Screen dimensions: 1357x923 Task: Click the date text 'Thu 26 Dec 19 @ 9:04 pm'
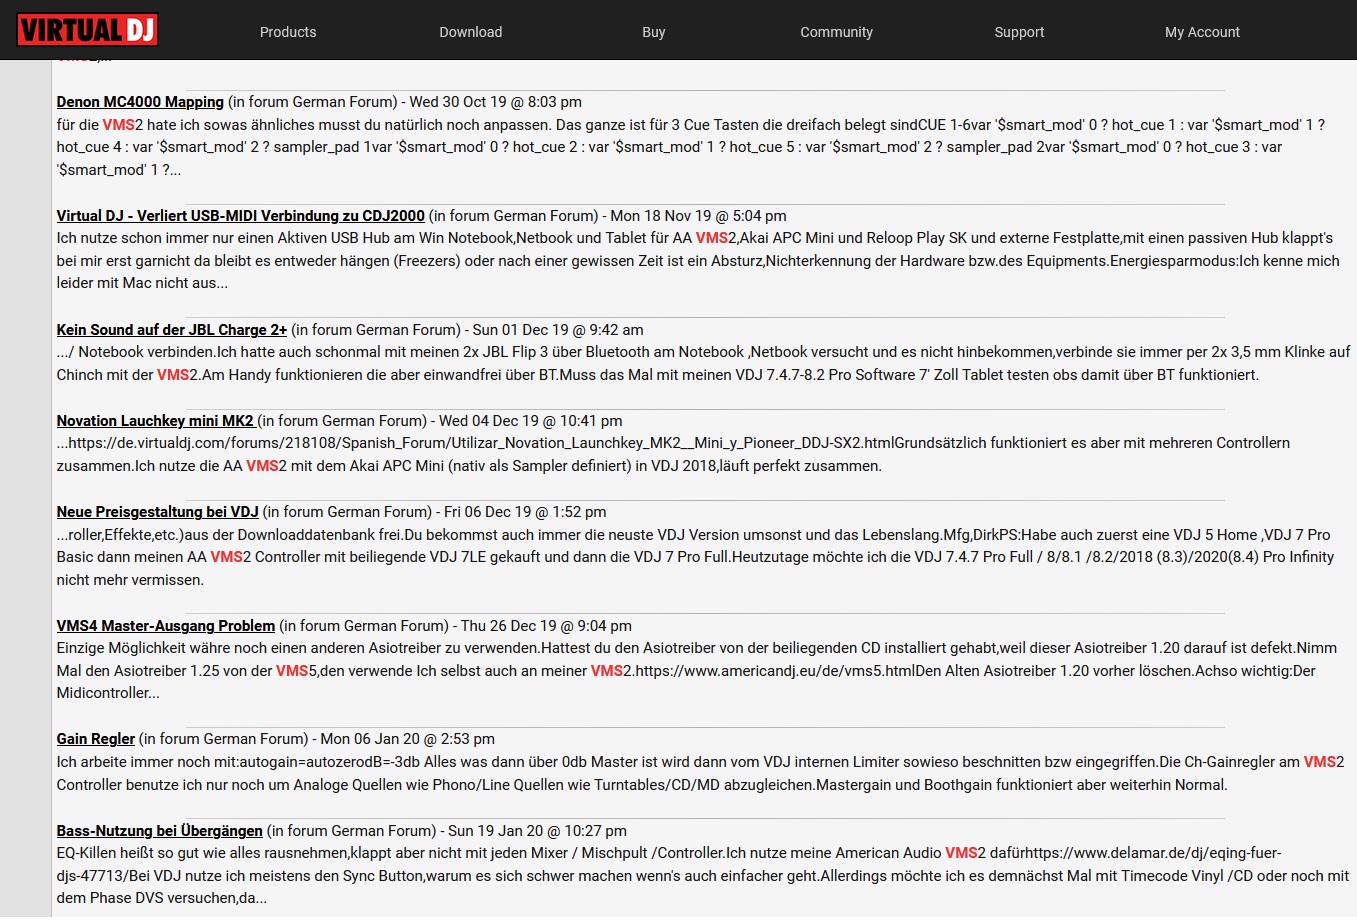547,626
